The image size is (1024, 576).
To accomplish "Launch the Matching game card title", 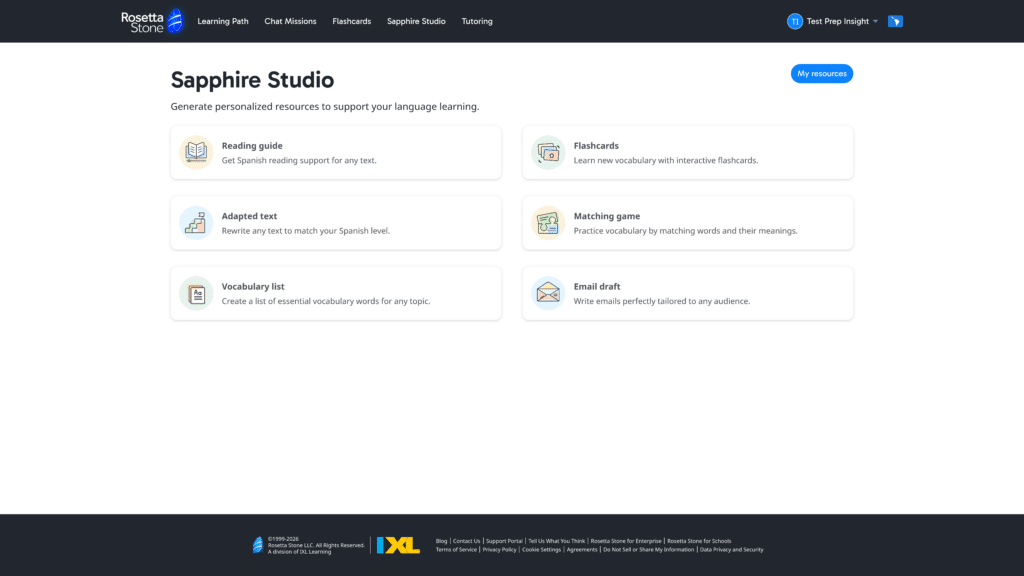I will pyautogui.click(x=607, y=216).
